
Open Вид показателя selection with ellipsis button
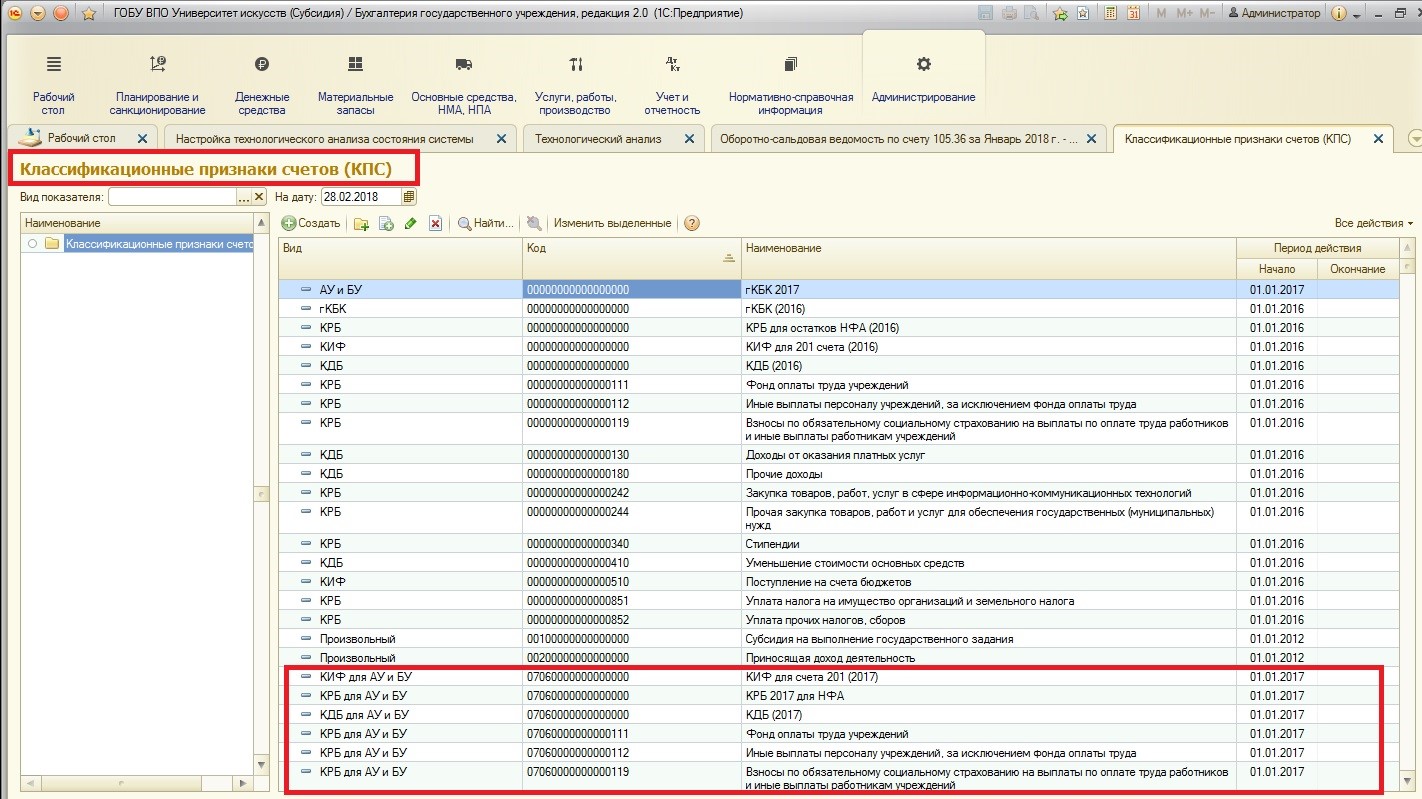point(243,197)
